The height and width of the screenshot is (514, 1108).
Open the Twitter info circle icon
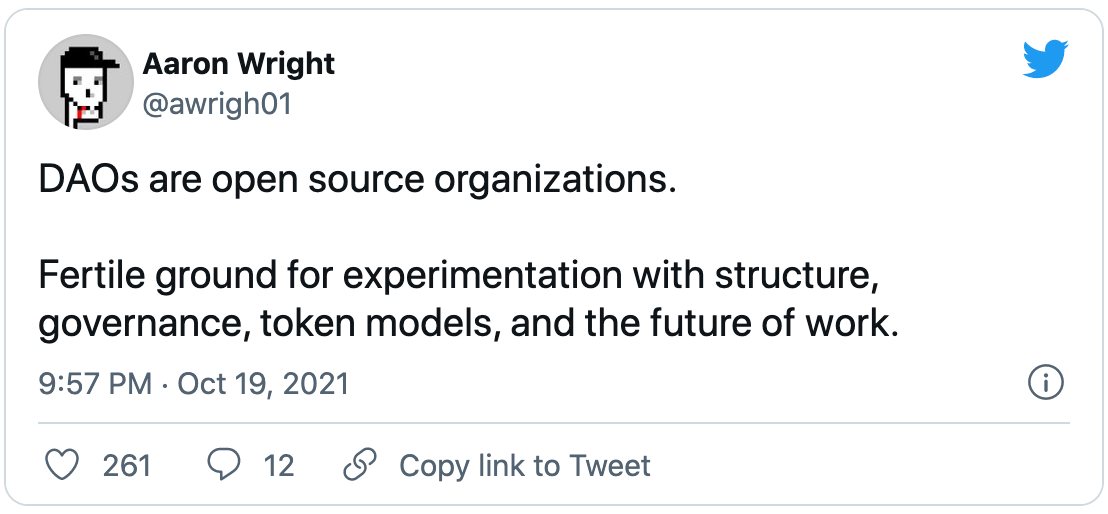[1046, 383]
